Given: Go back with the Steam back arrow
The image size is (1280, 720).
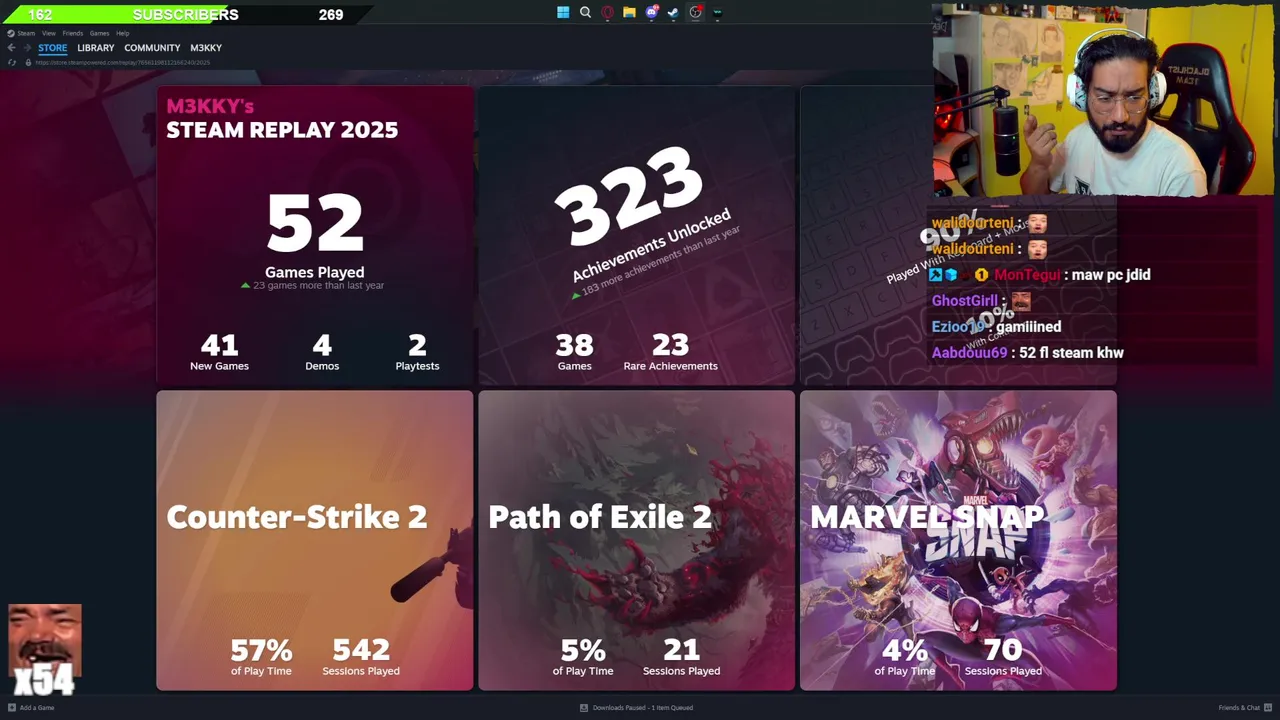Looking at the screenshot, I should pyautogui.click(x=11, y=48).
